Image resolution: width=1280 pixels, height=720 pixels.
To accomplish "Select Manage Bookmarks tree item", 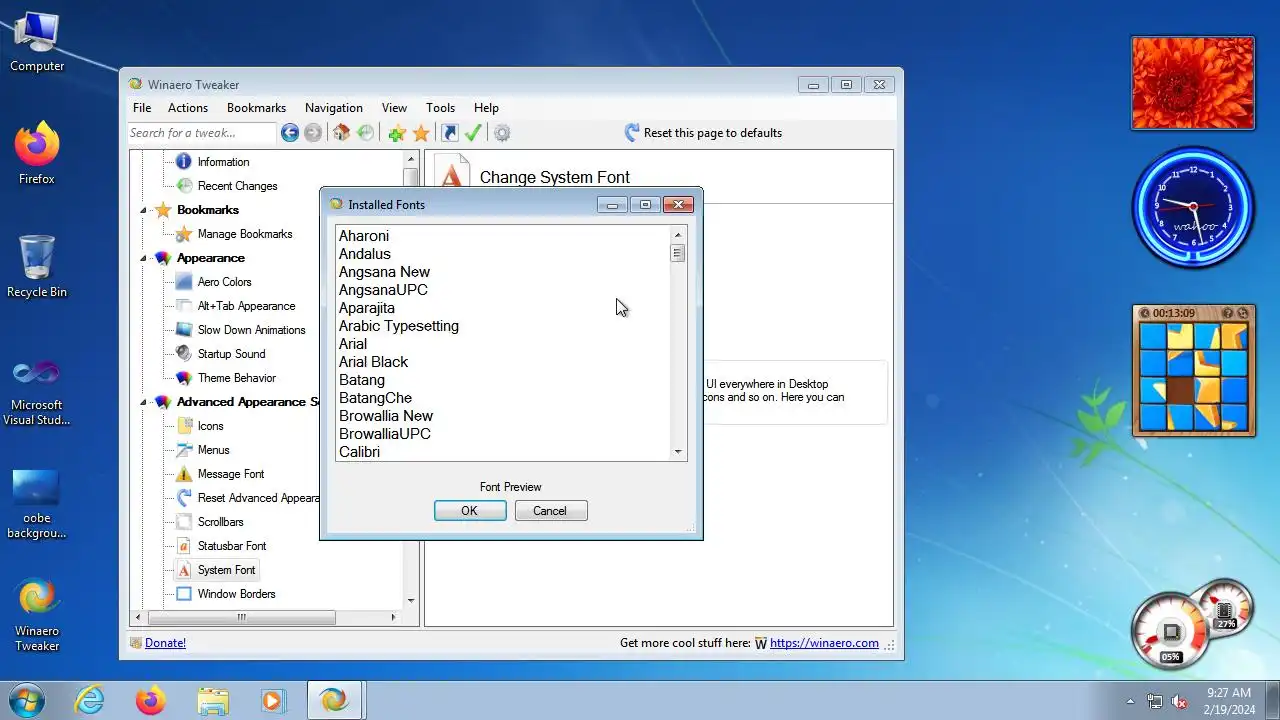I will pos(245,234).
